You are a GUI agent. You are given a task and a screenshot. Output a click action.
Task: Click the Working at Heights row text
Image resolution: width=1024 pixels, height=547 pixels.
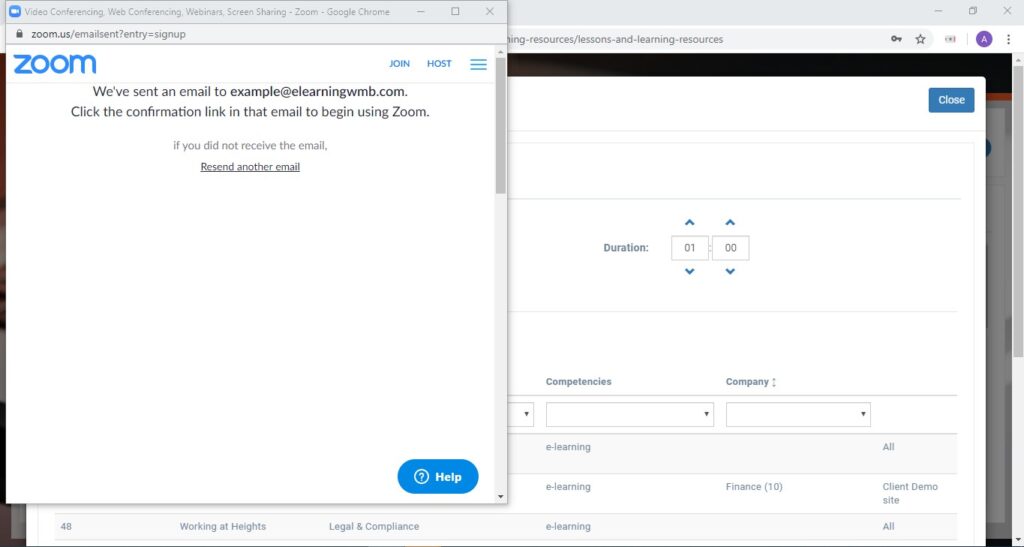(x=223, y=526)
